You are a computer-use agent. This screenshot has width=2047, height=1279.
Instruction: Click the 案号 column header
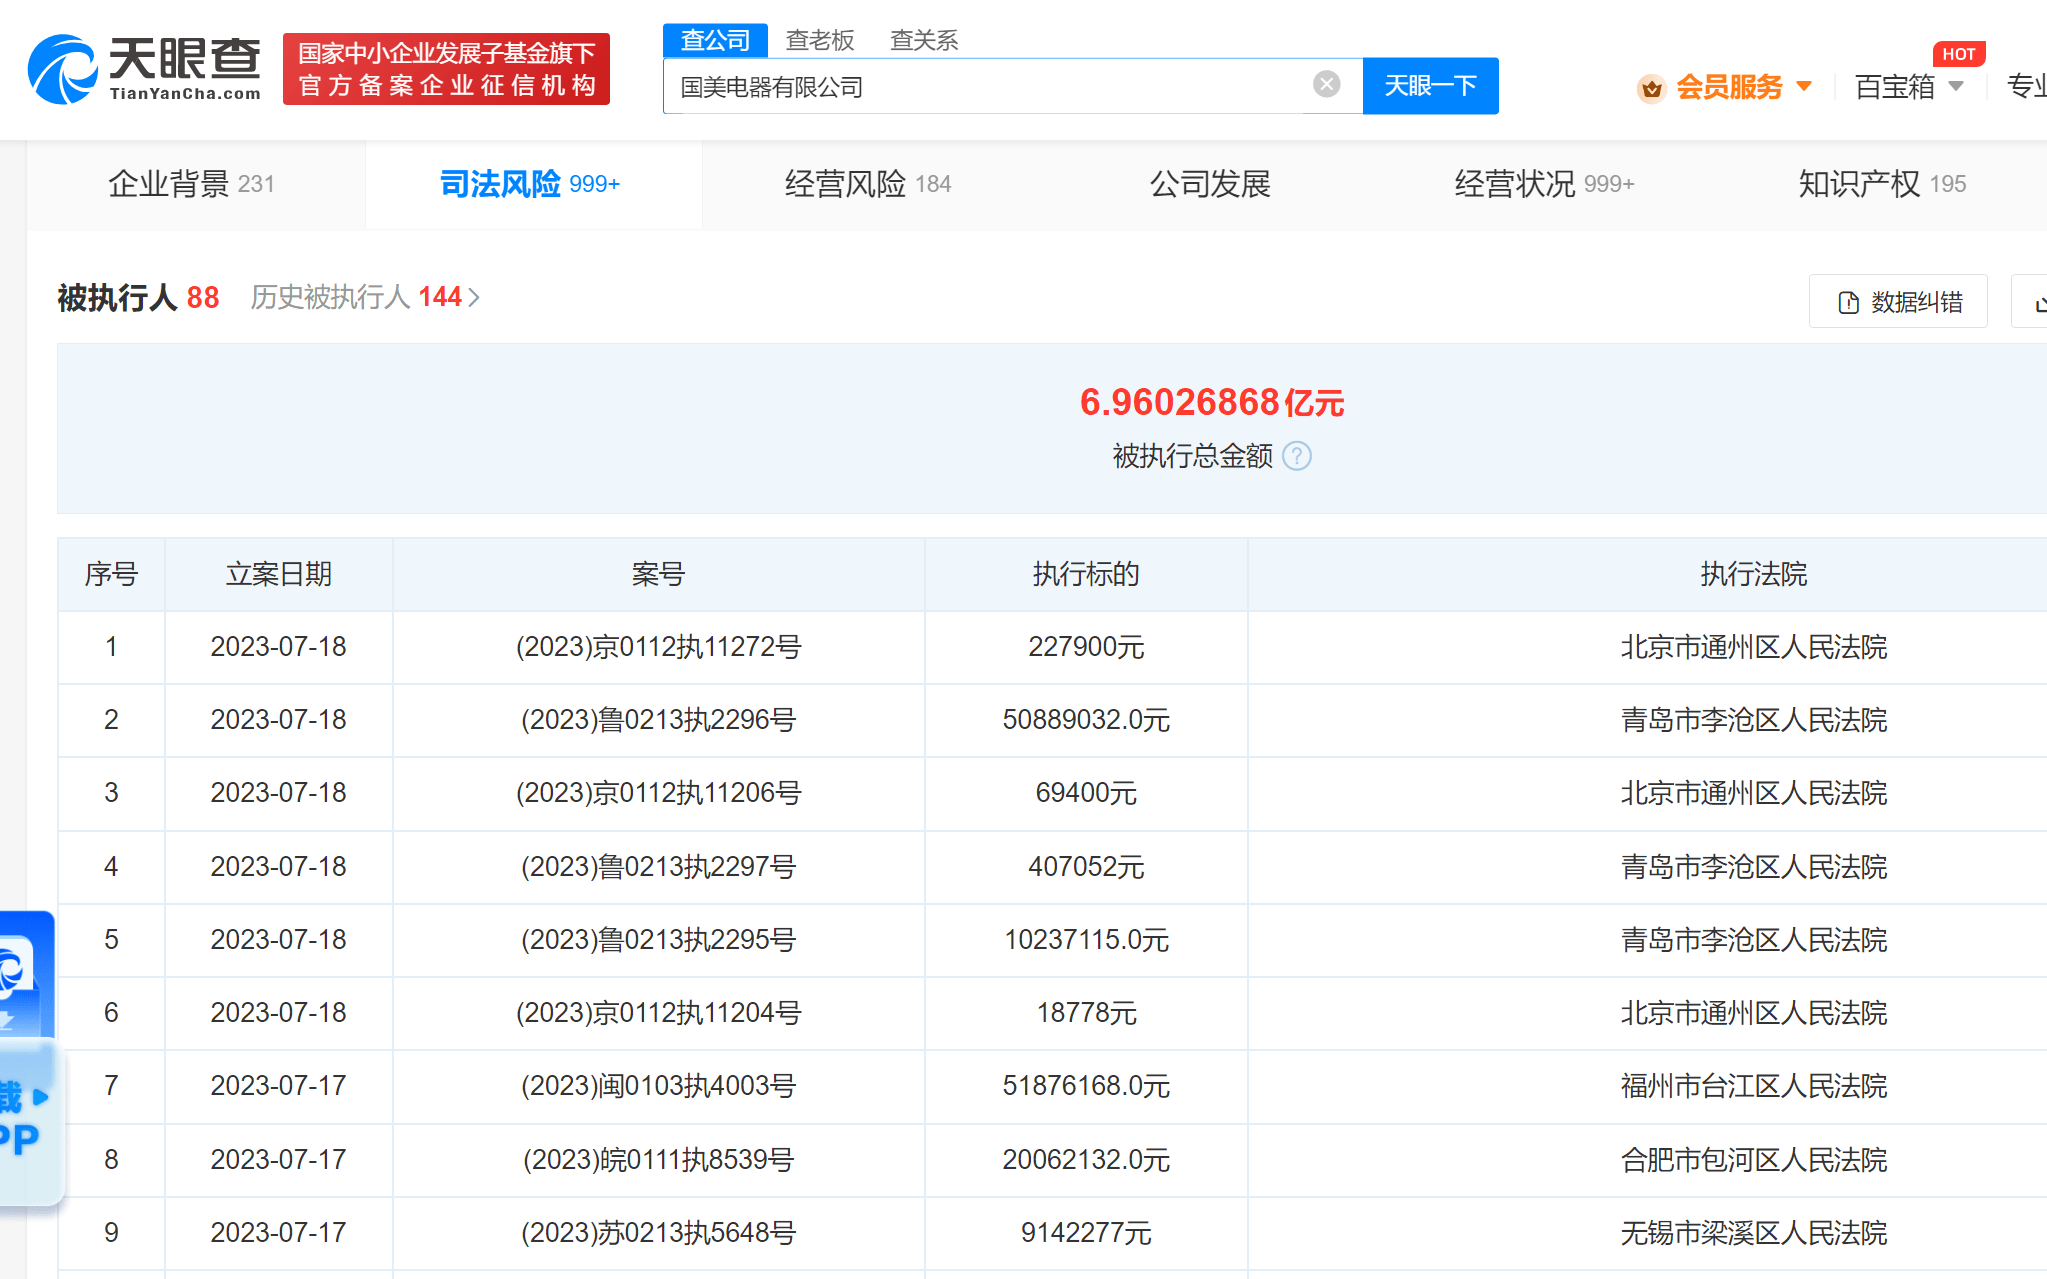pos(658,574)
